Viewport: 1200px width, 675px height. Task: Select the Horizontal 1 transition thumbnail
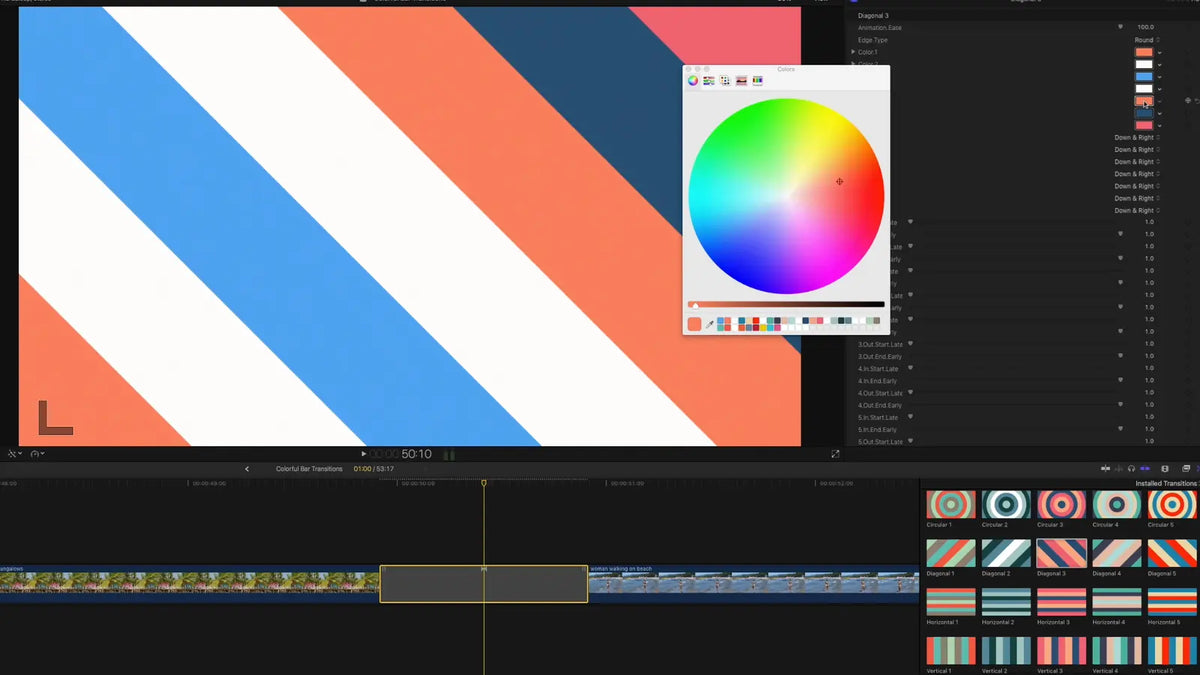pos(950,601)
